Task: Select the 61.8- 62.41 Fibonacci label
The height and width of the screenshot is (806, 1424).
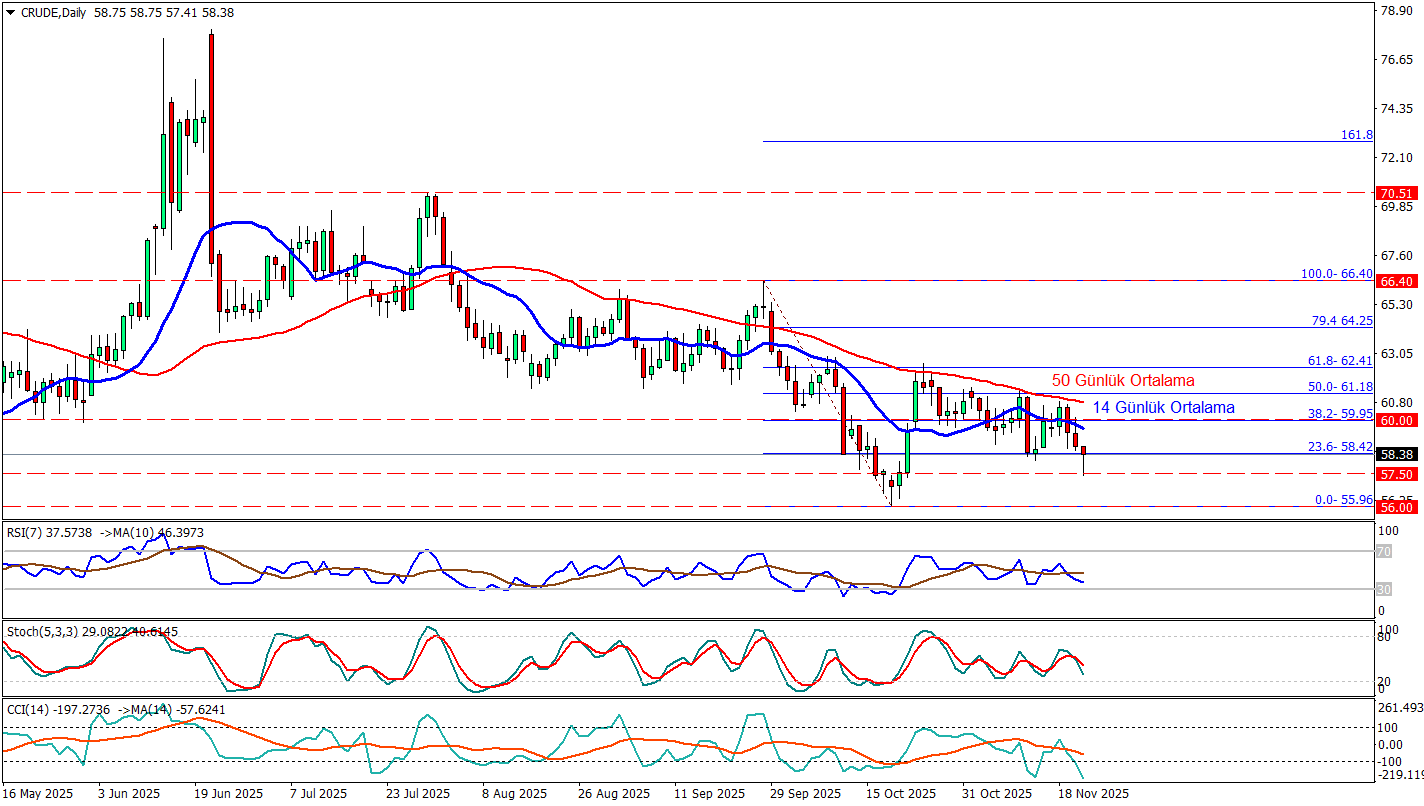Action: [1341, 359]
